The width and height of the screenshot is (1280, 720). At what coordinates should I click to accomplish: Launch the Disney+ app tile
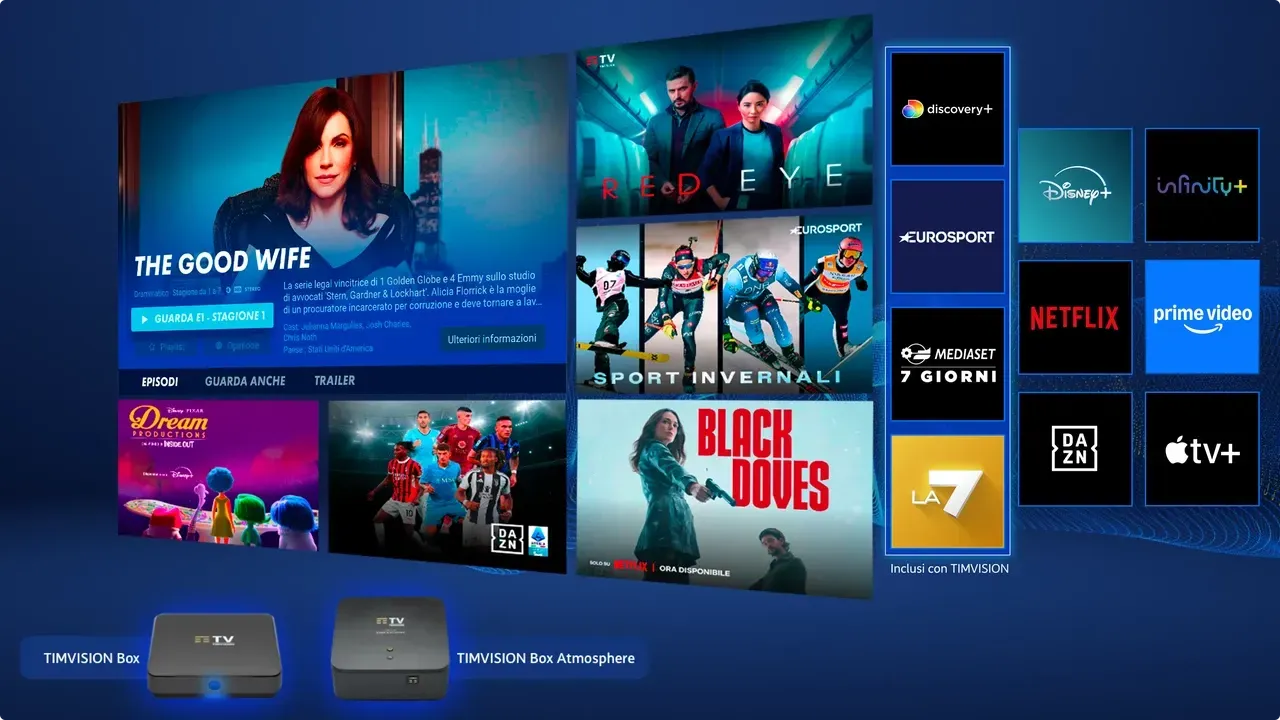pos(1075,186)
